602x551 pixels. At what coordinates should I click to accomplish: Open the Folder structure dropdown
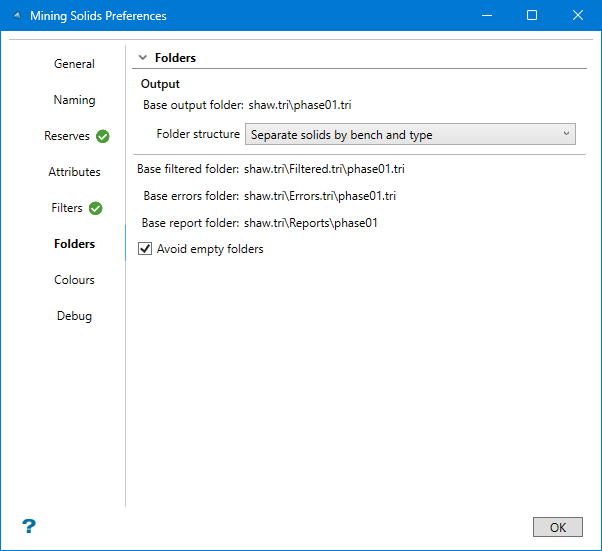(410, 134)
